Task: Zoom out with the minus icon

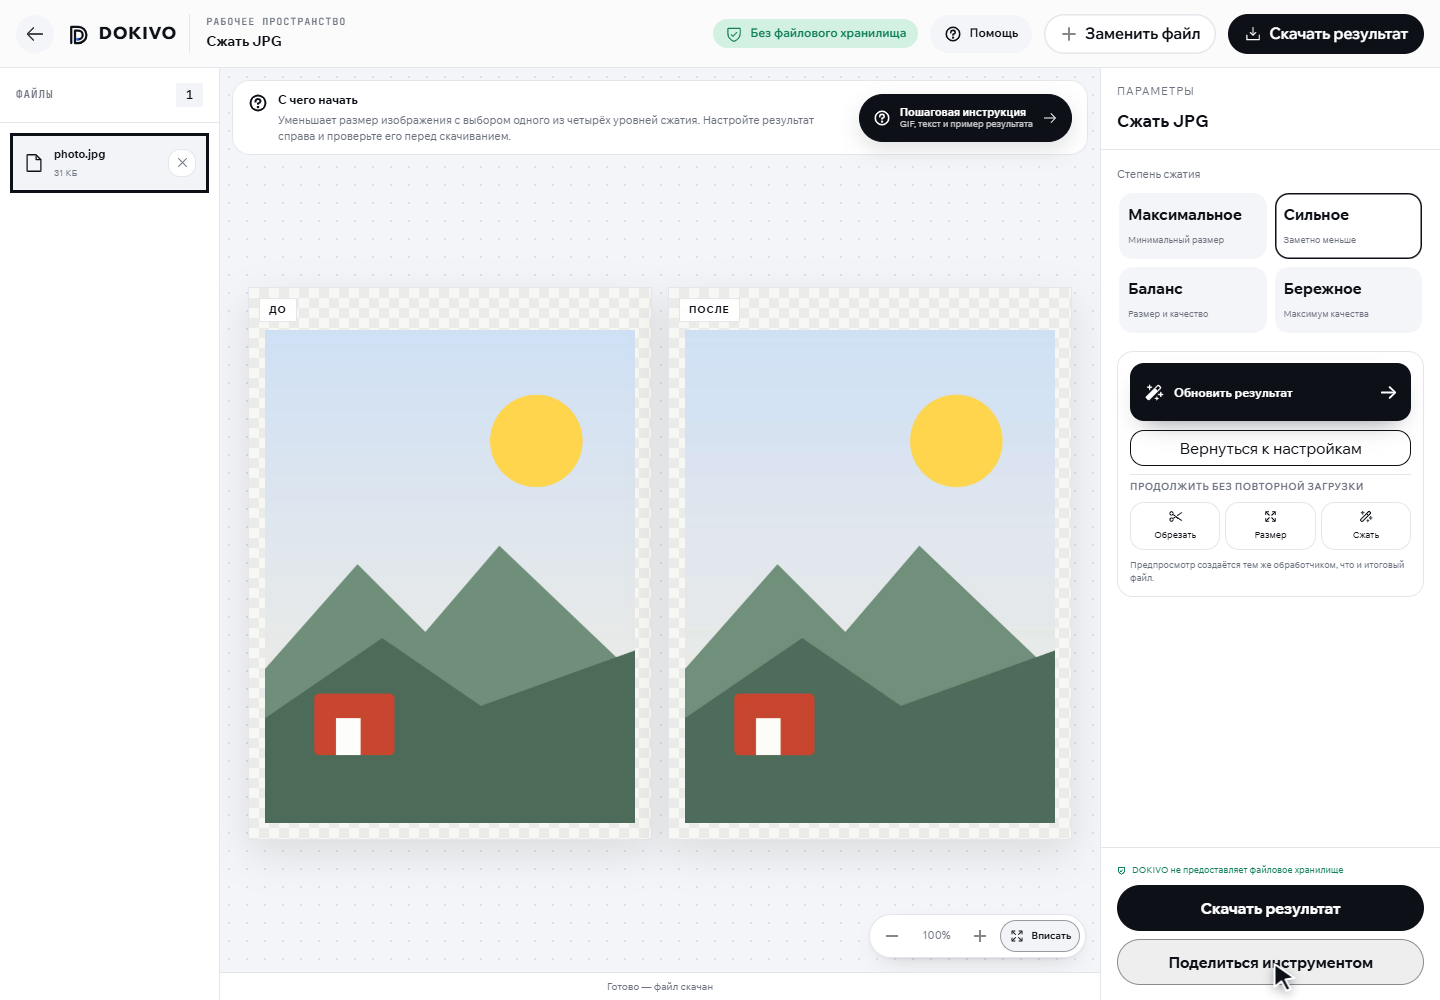Action: click(x=892, y=936)
